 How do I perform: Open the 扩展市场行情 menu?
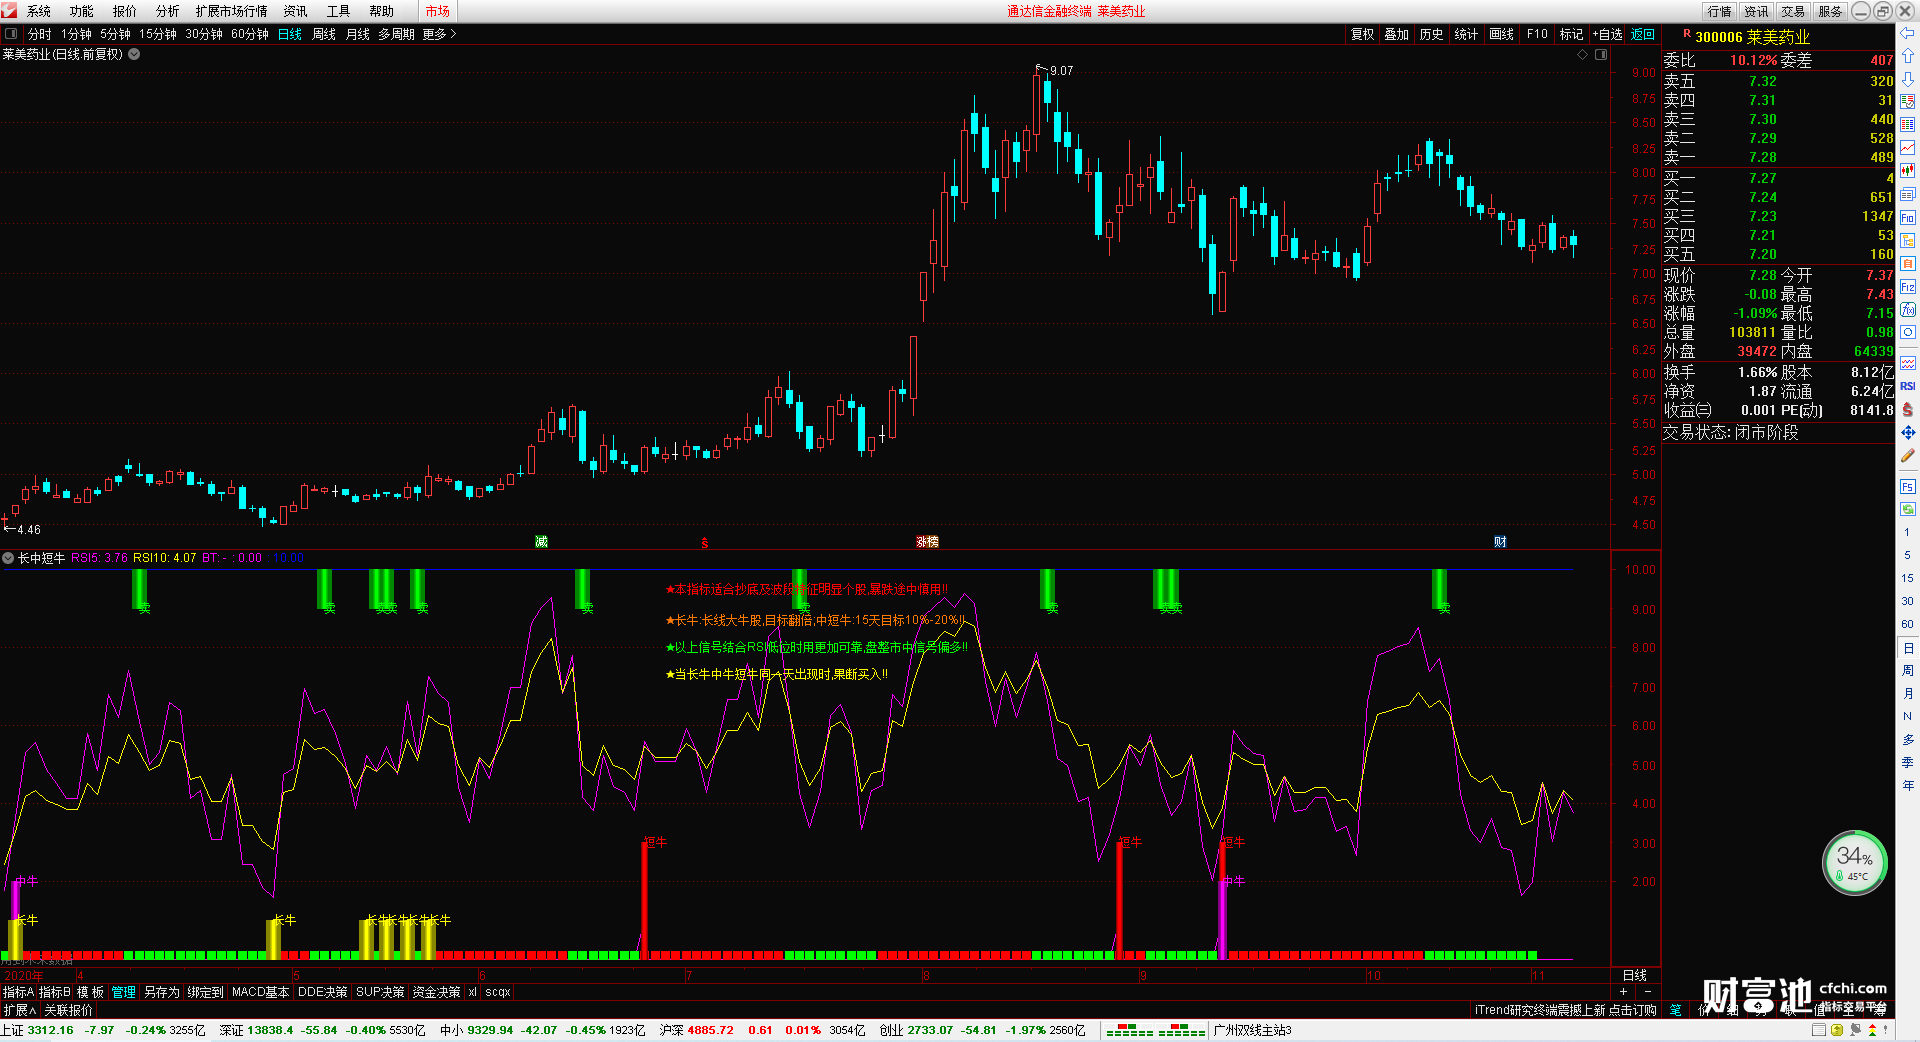pos(232,11)
